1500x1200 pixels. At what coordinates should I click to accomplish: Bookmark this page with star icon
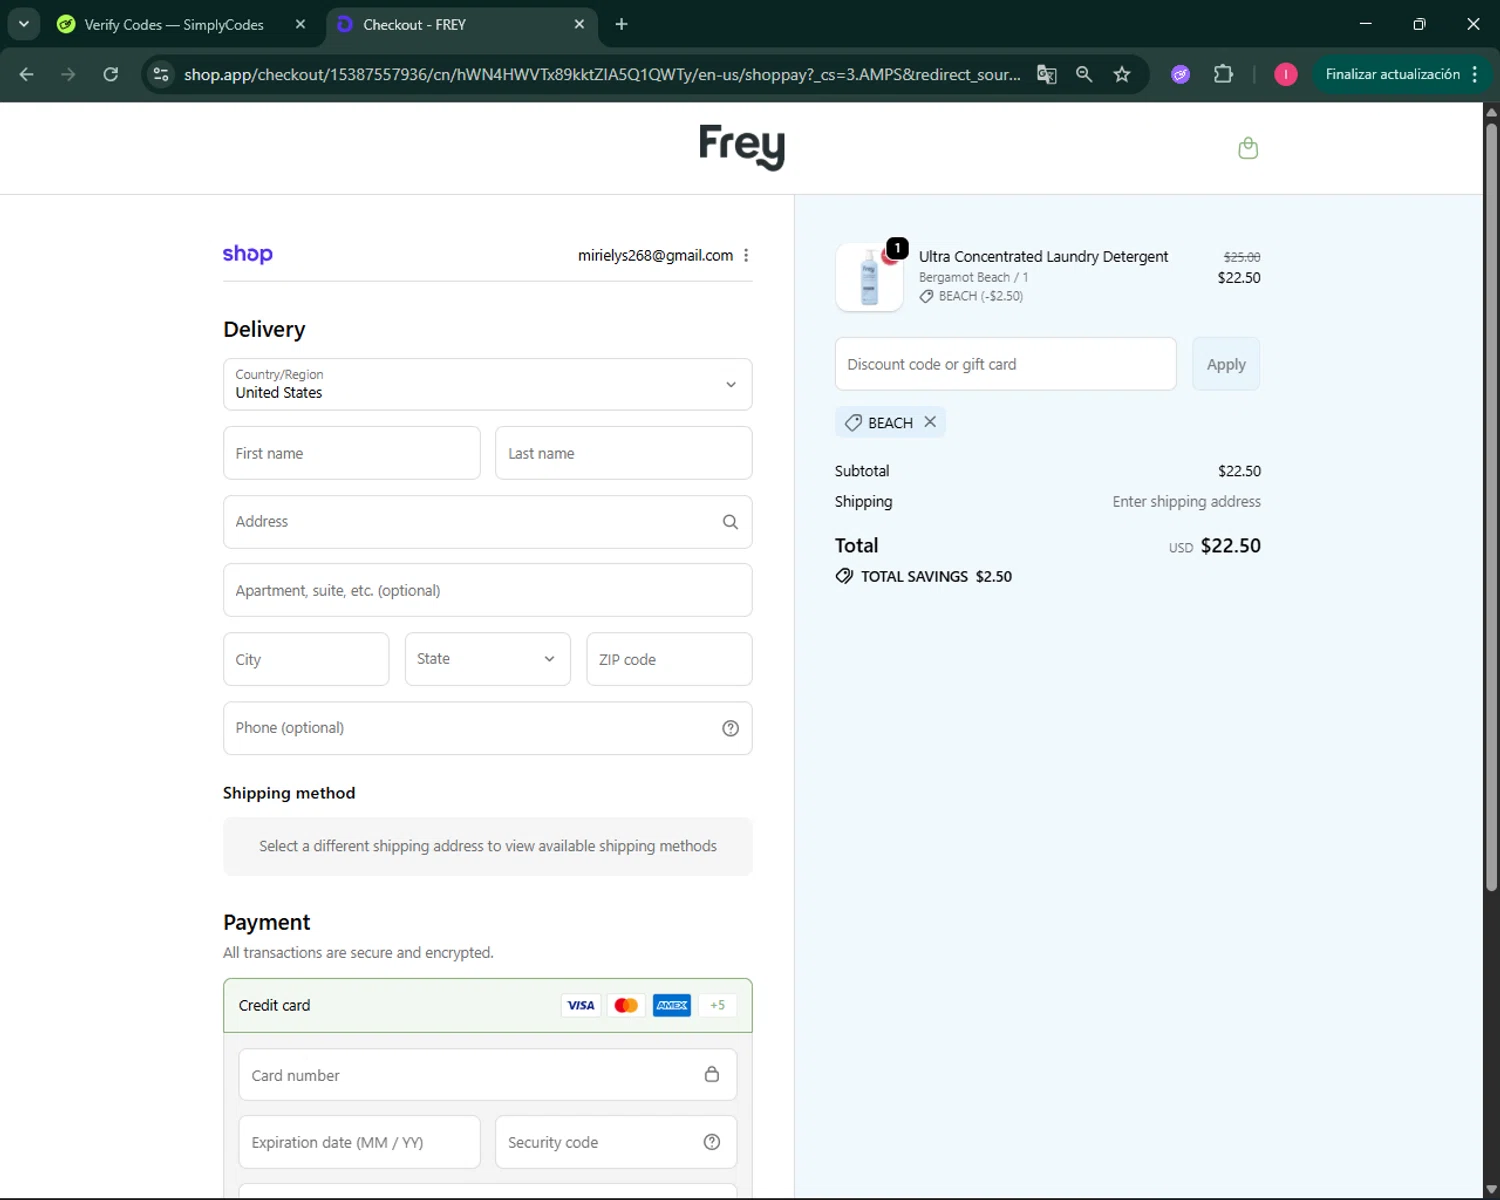tap(1122, 74)
